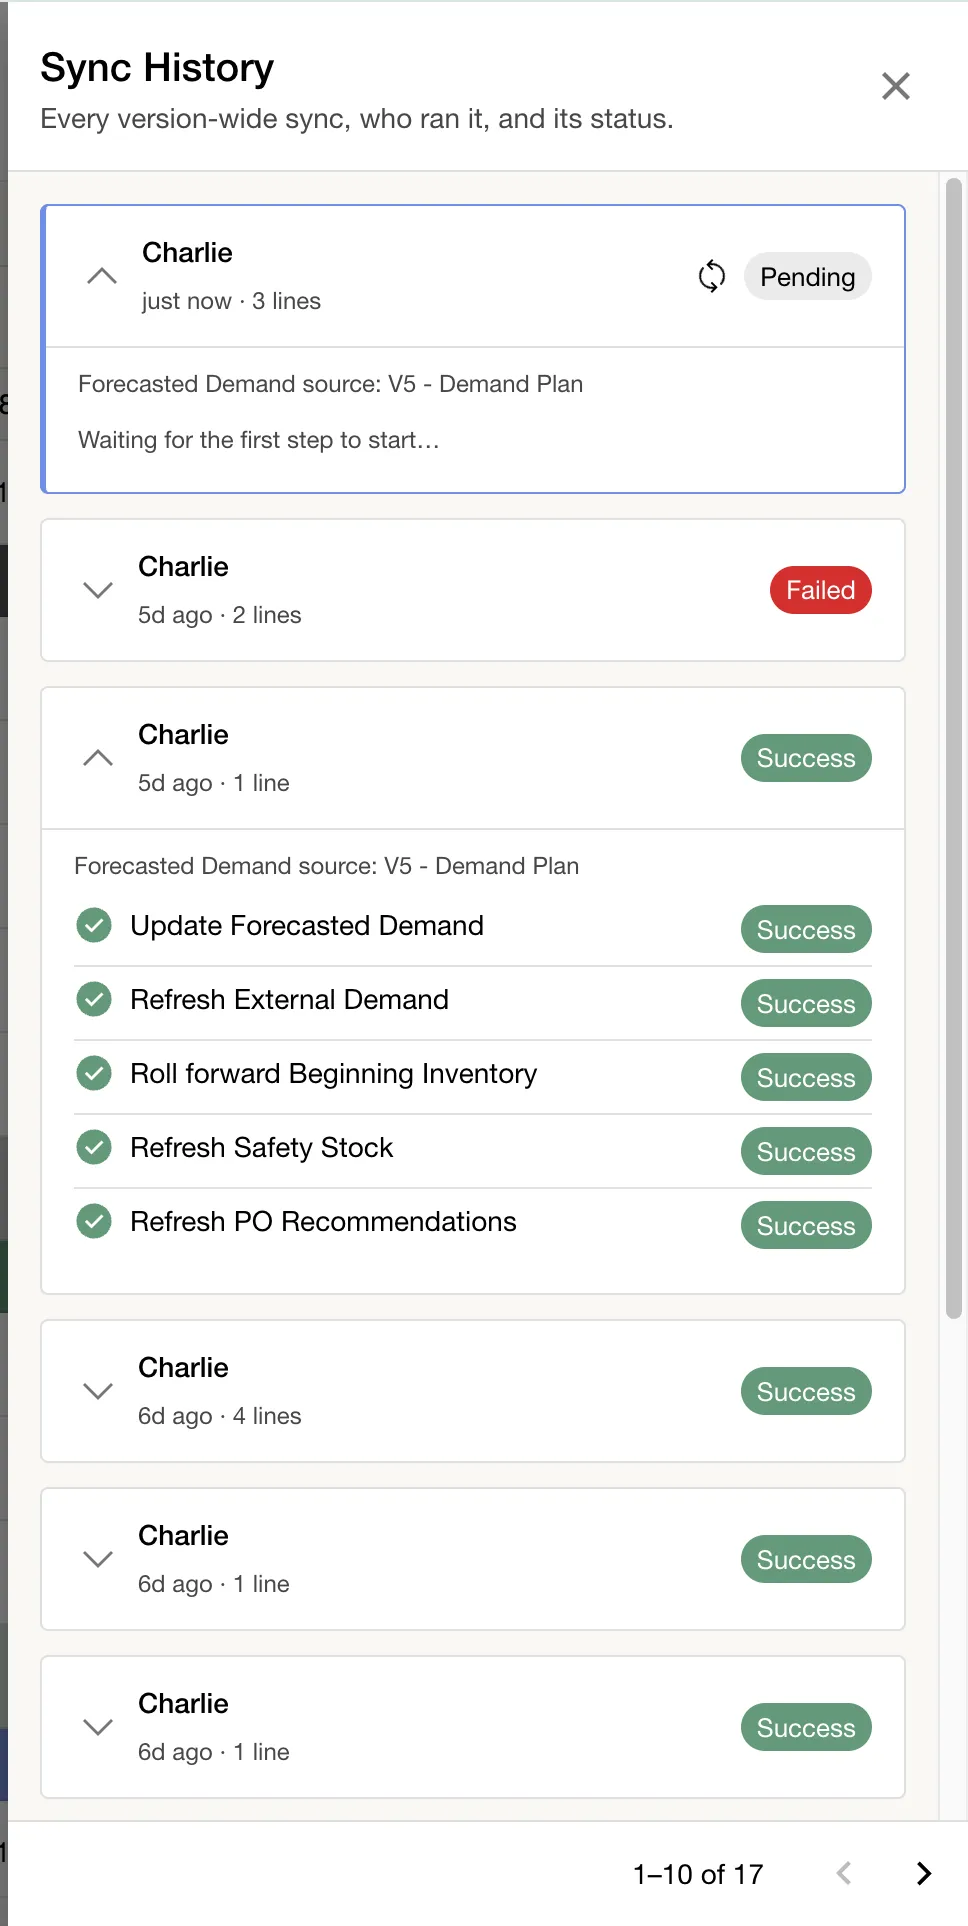Click Success badge for Refresh Safety Stock

(806, 1152)
